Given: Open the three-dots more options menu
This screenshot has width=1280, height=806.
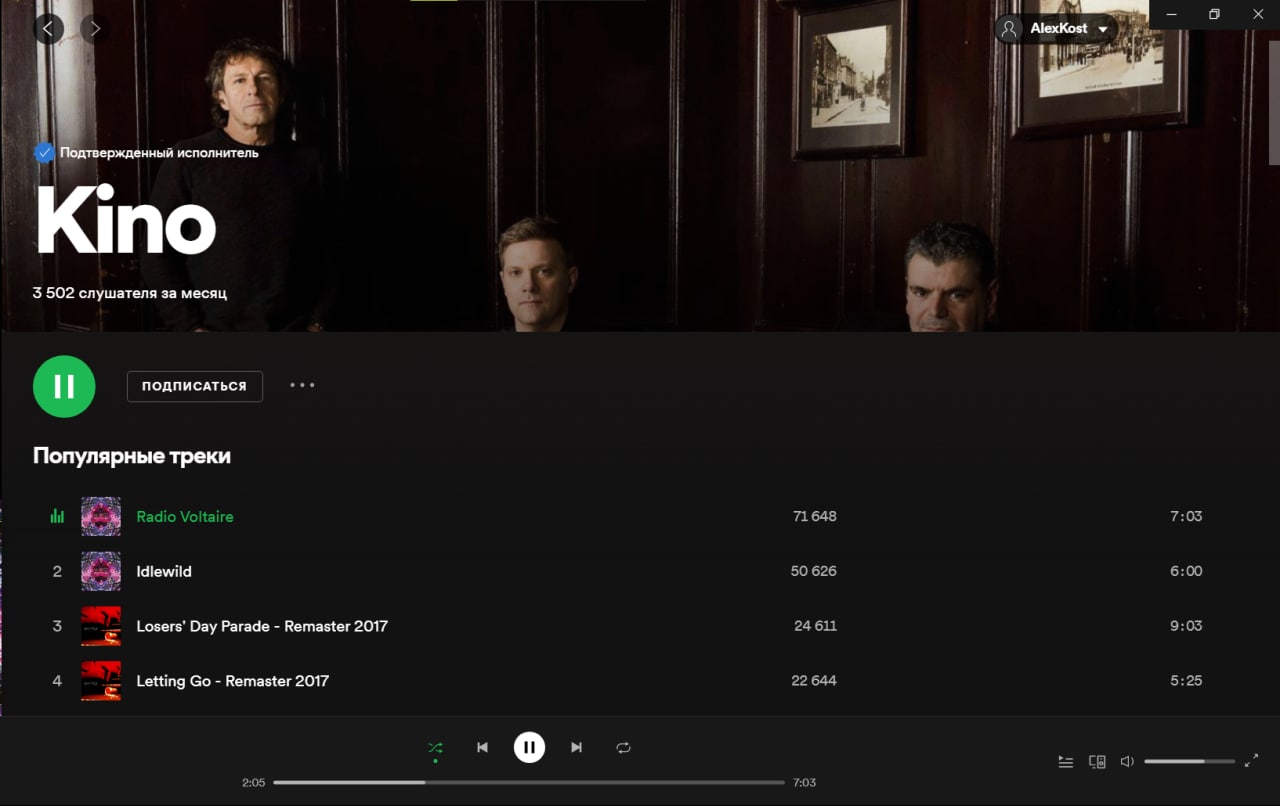Looking at the screenshot, I should point(302,385).
